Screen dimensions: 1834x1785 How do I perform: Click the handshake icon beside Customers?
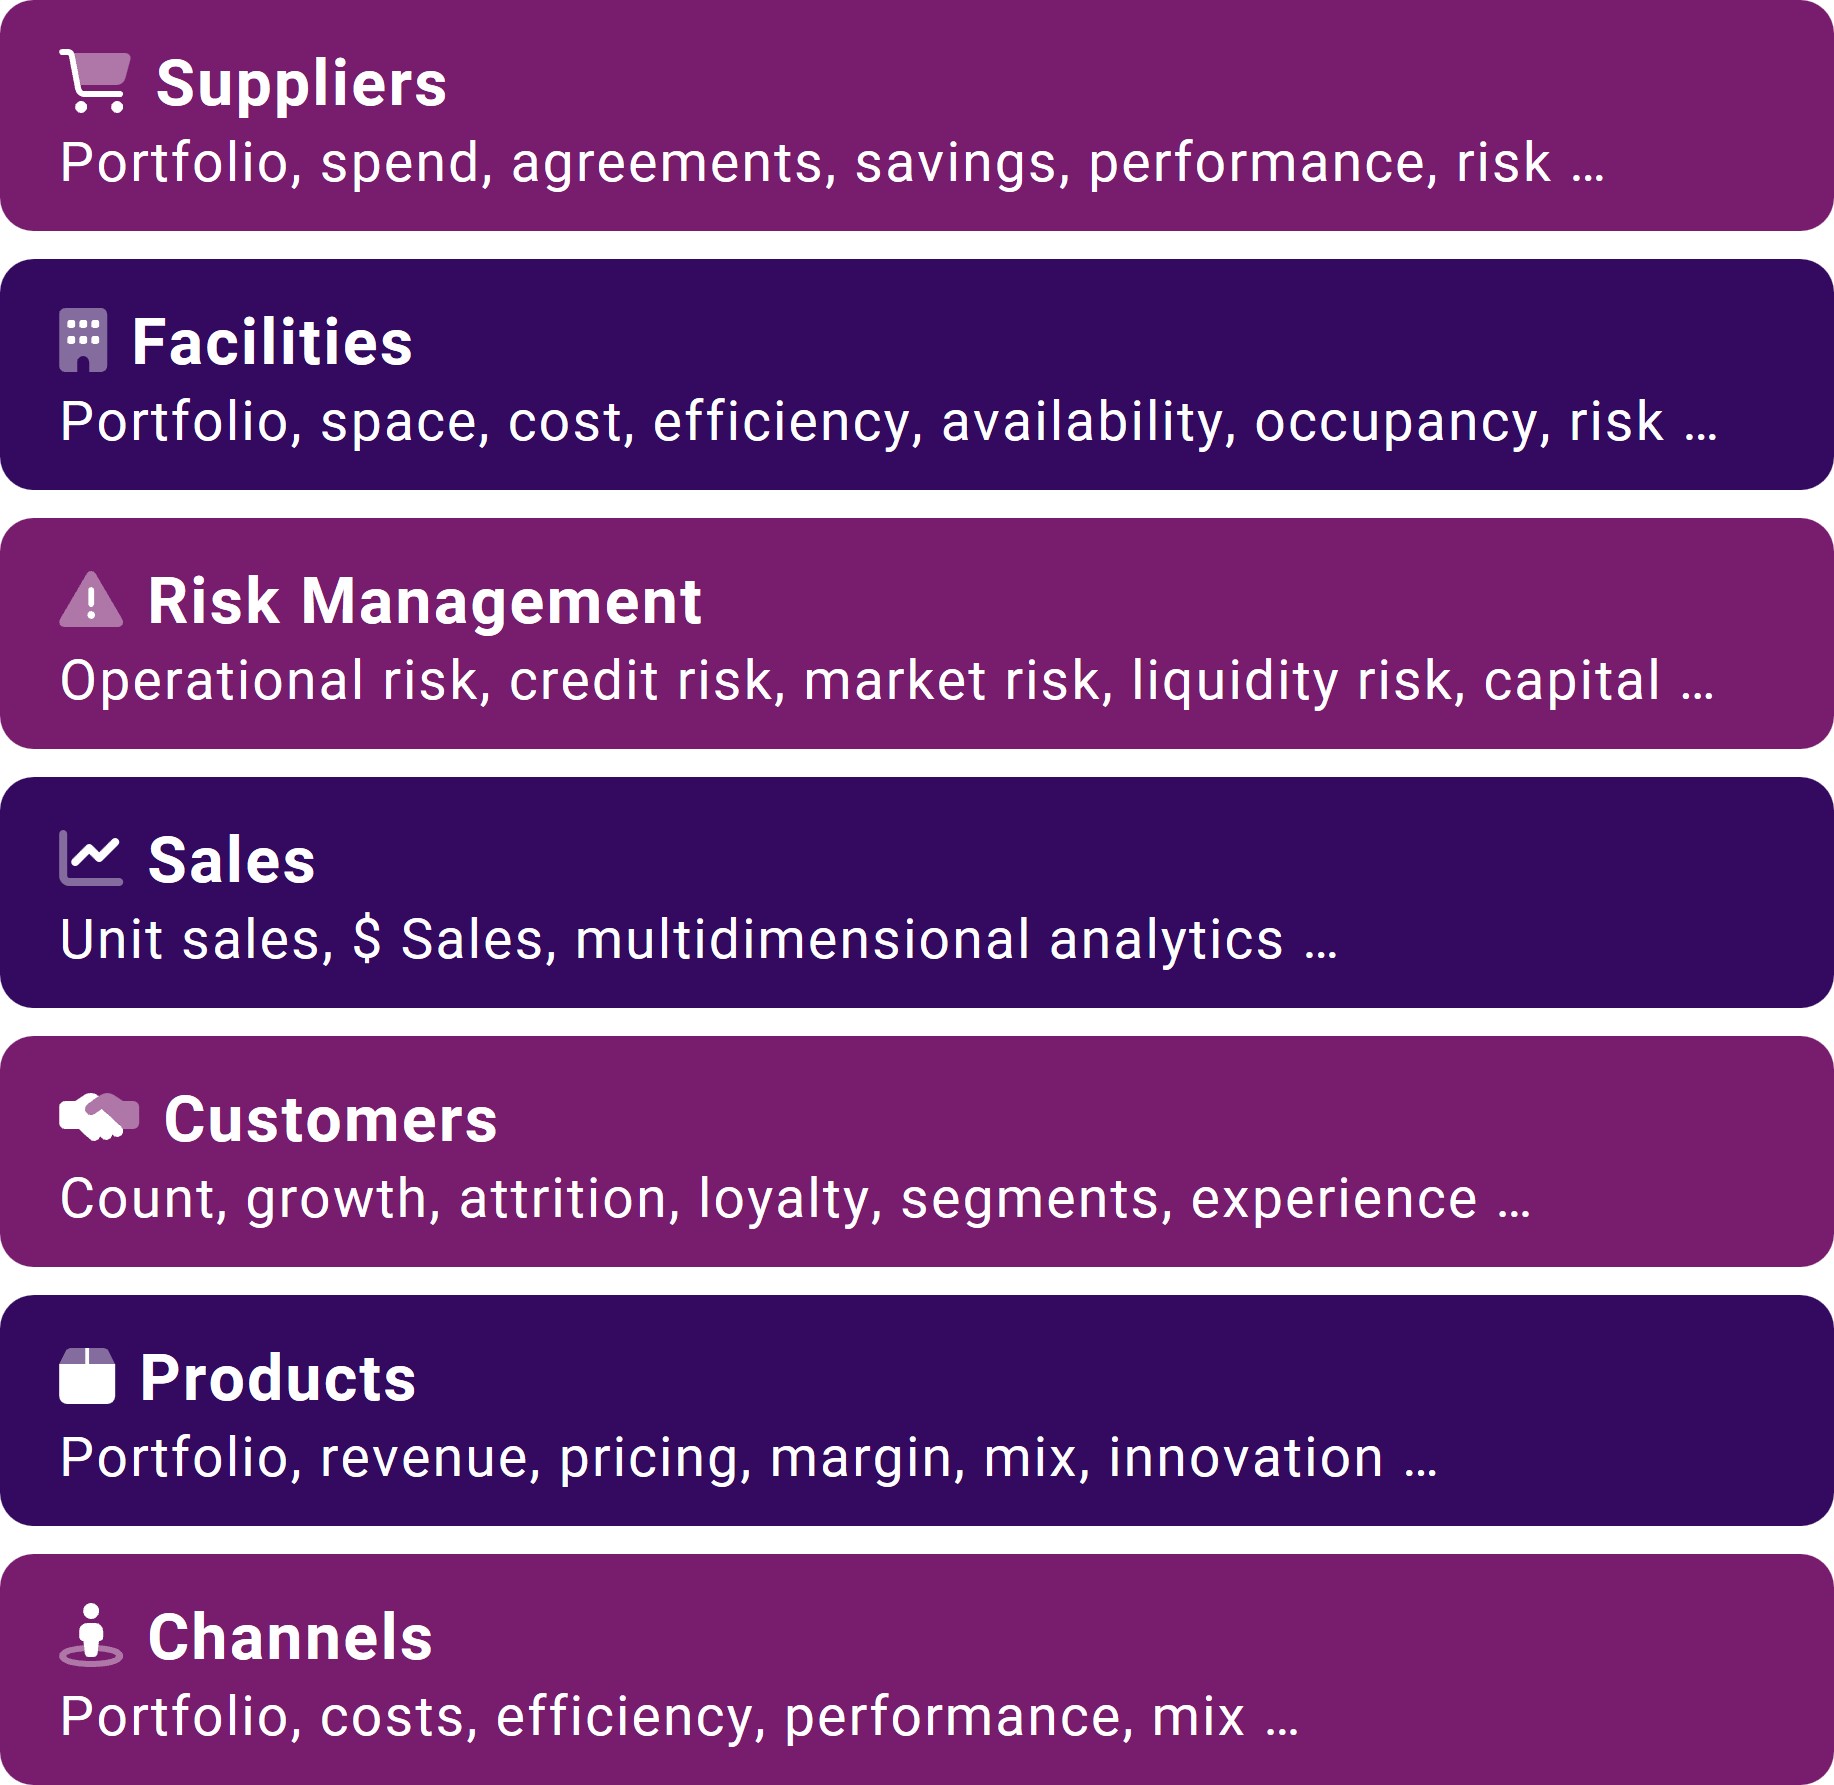pos(99,1117)
